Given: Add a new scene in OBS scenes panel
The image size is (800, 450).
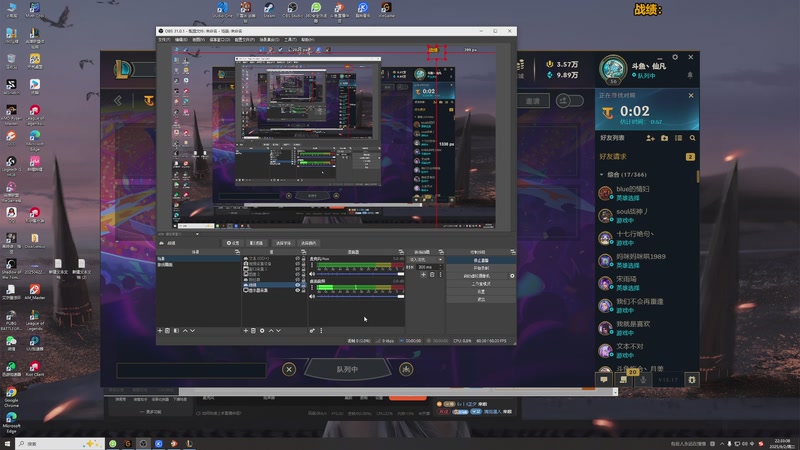Looking at the screenshot, I should 160,331.
